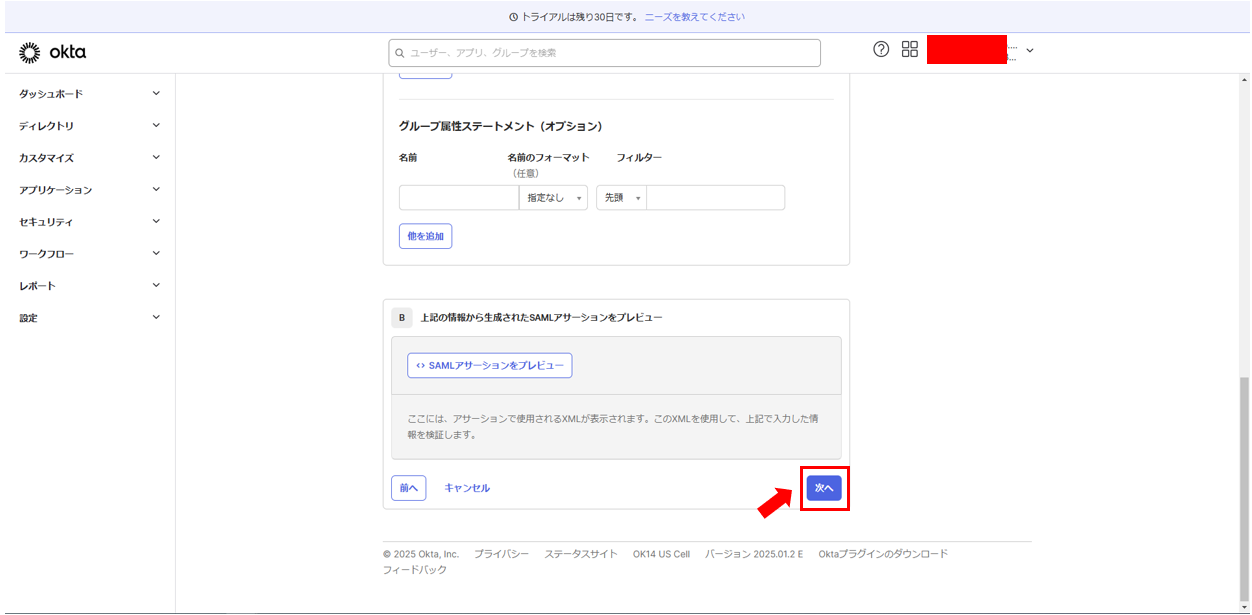Click the グループ属性ステートメント heading
The image size is (1252, 615).
(x=500, y=127)
